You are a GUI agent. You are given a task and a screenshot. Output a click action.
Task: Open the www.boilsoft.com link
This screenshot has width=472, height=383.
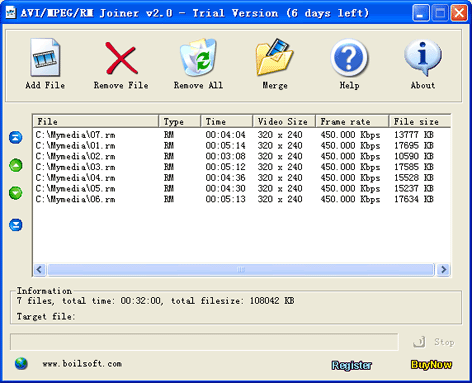pos(82,364)
